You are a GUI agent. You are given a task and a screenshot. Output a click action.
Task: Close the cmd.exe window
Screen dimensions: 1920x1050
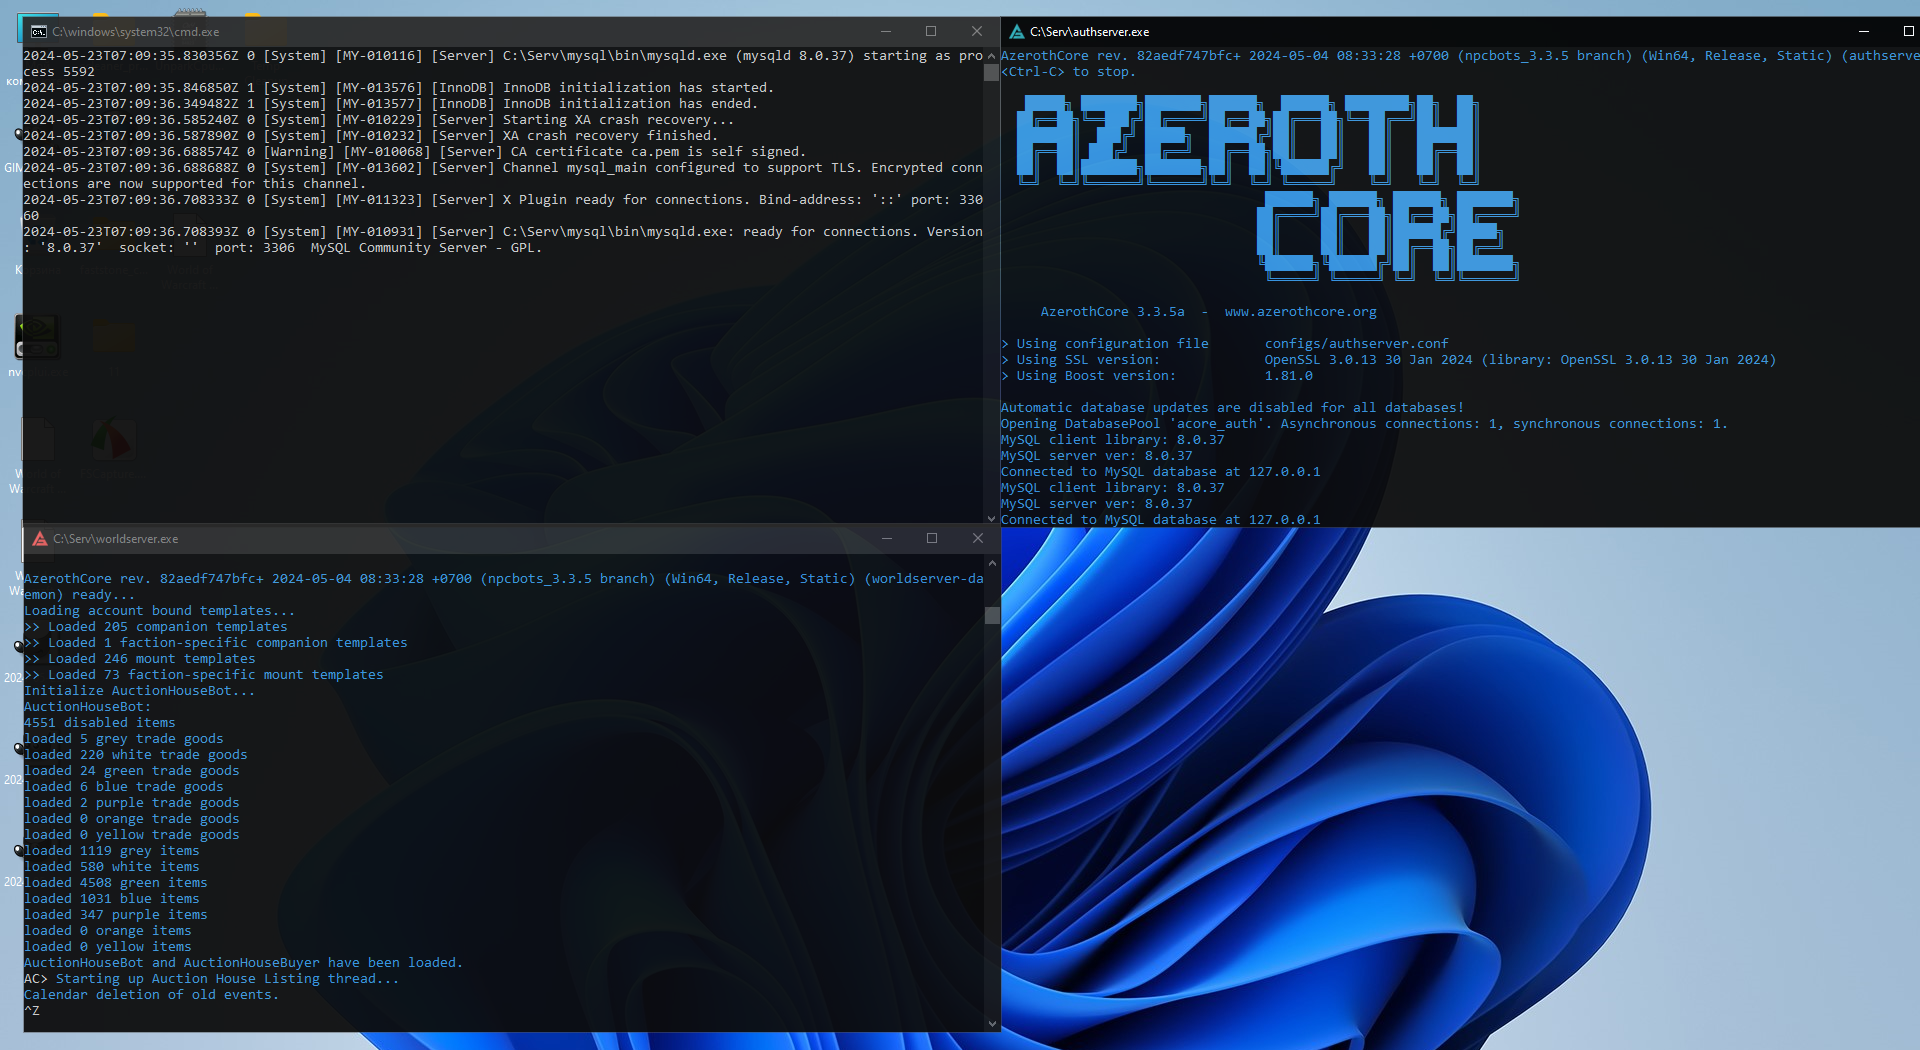click(x=977, y=32)
